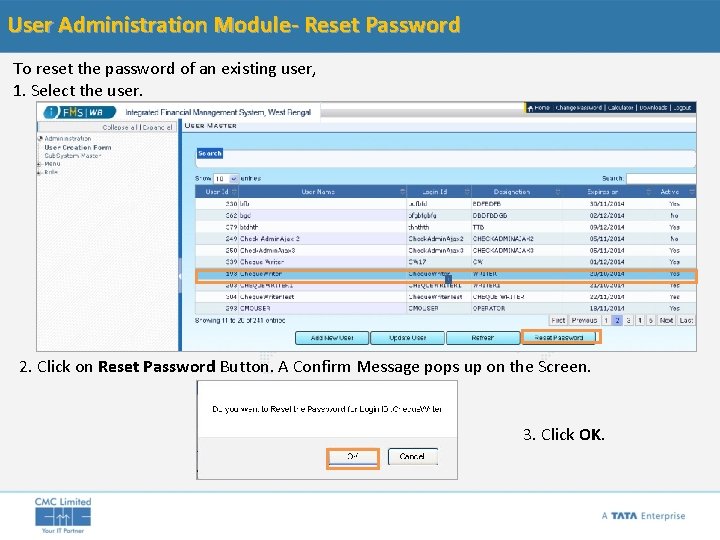
Task: Select the Search tab
Action: tap(210, 153)
